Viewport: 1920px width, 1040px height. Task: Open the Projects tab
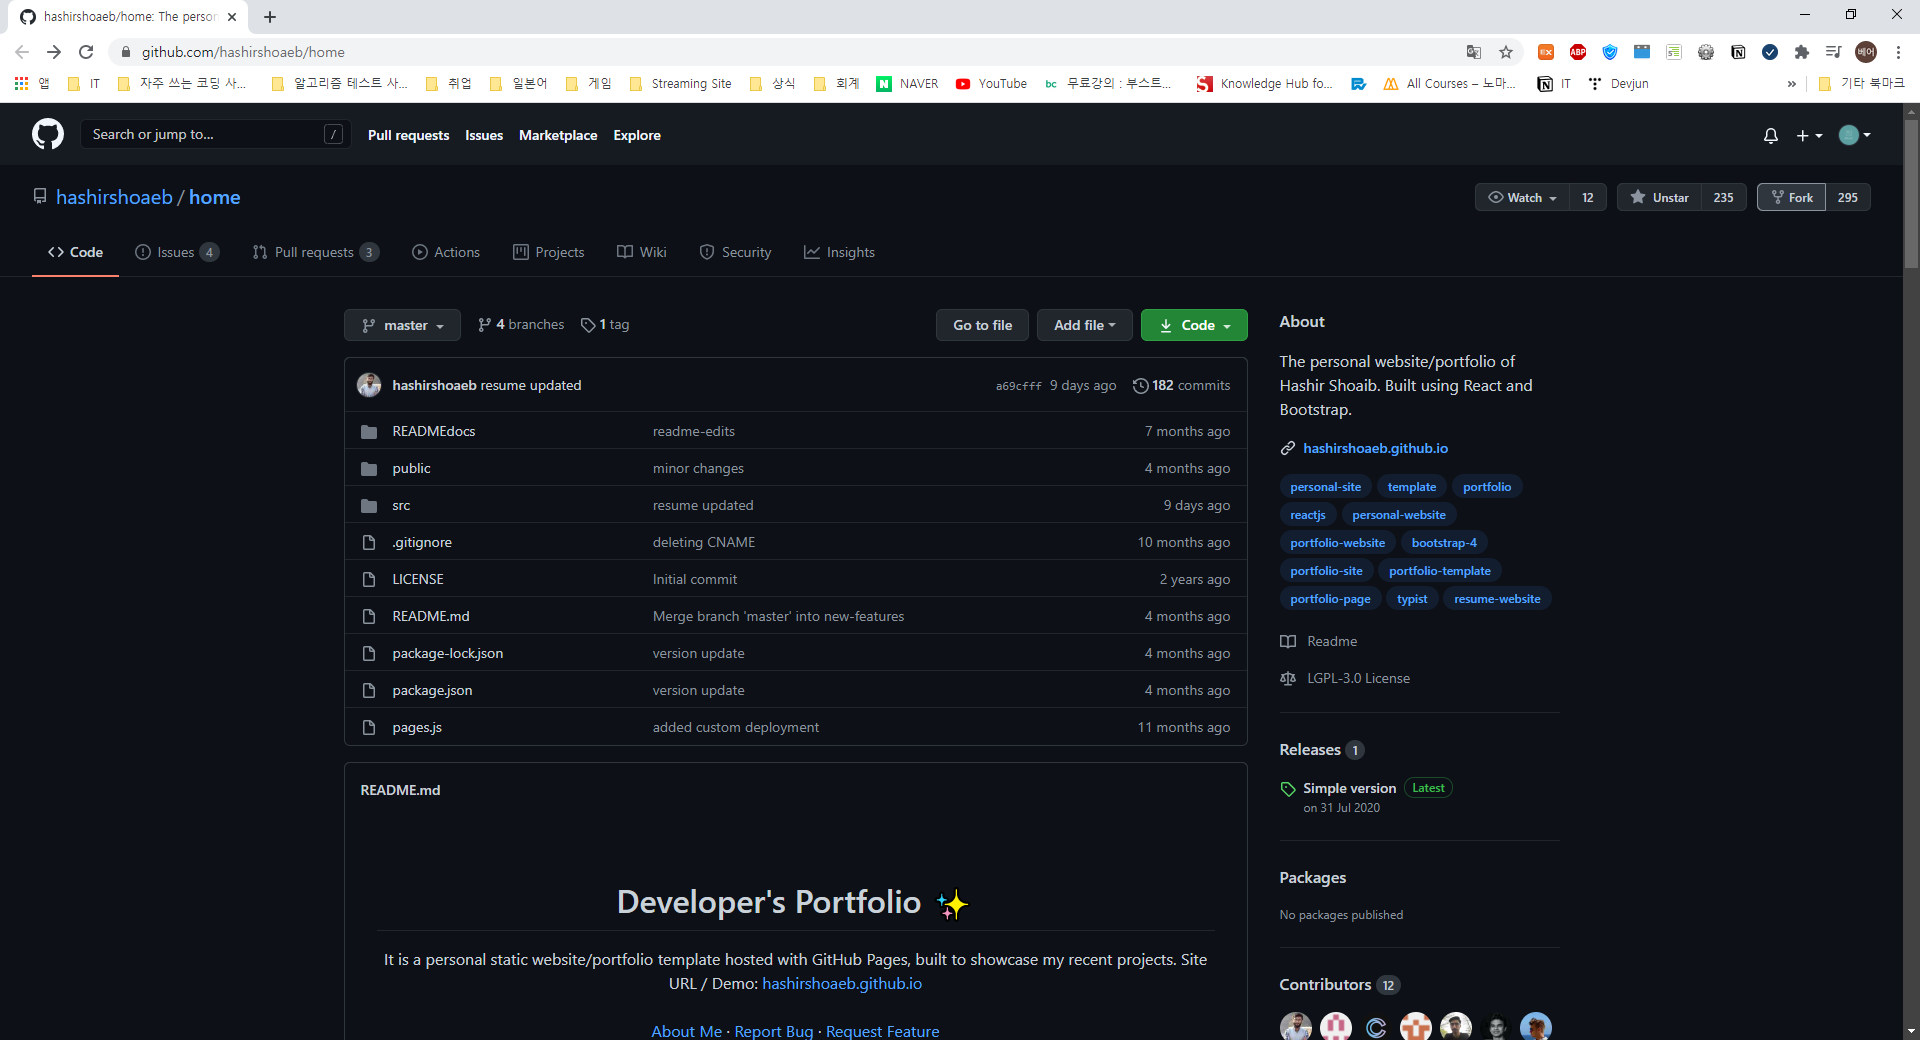point(548,253)
